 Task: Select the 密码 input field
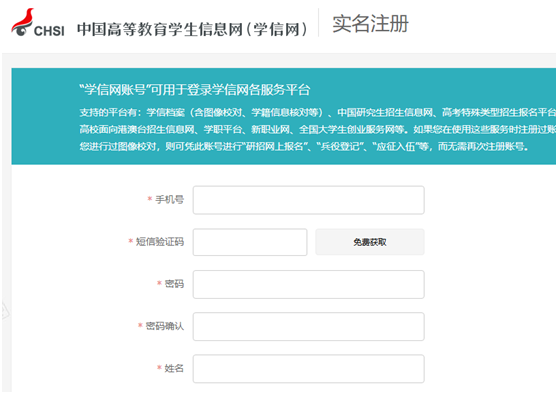click(309, 284)
